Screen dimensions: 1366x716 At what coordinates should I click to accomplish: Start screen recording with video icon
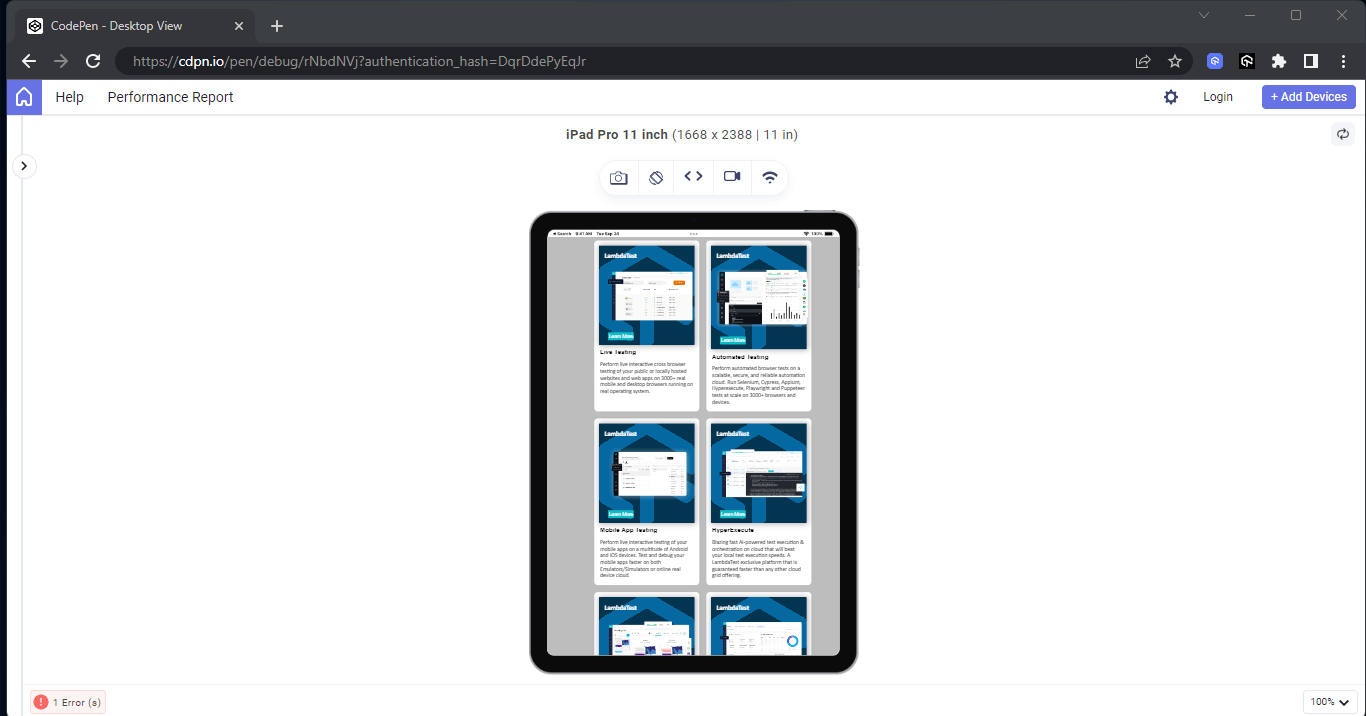(x=732, y=176)
